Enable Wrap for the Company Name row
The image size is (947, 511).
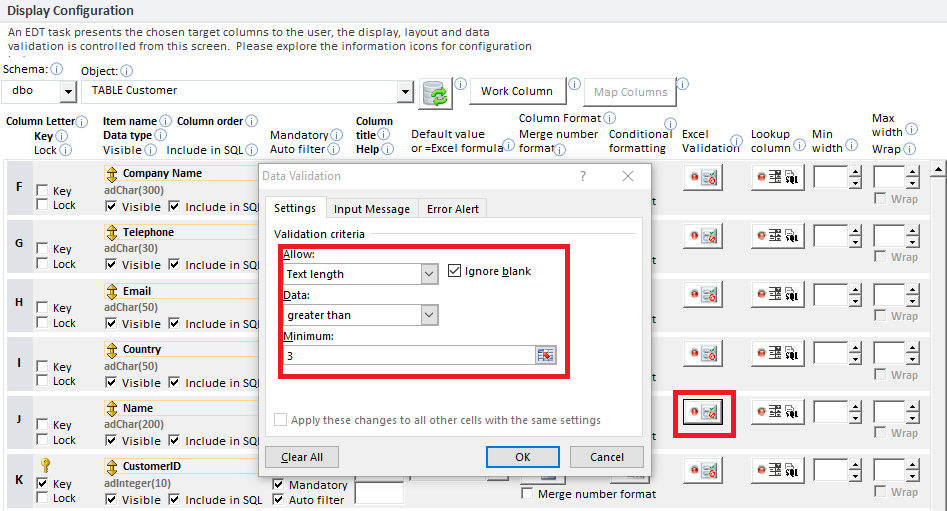pos(881,199)
